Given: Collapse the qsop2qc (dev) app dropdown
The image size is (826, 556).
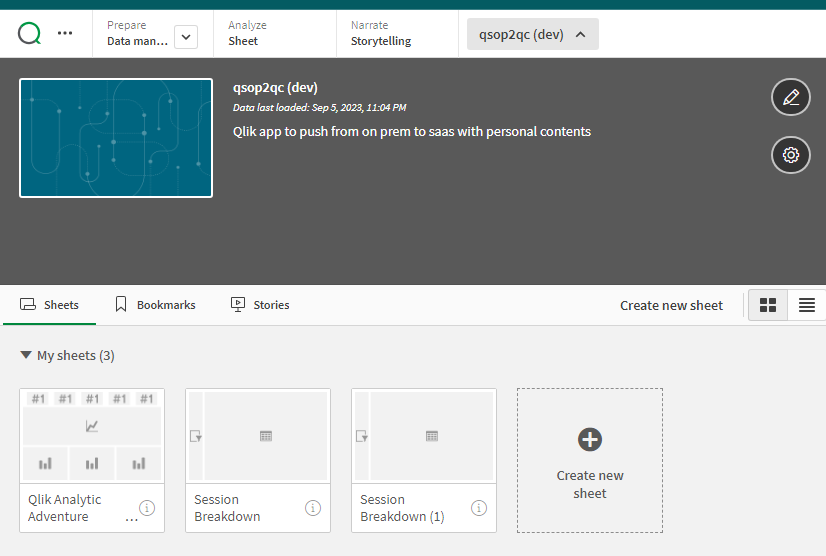Looking at the screenshot, I should coord(533,34).
